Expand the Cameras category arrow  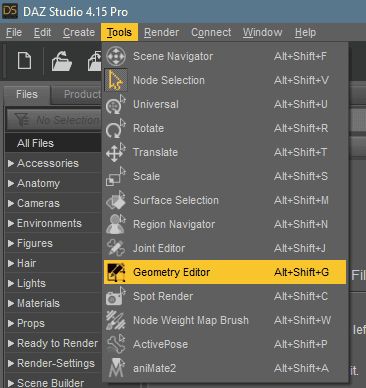tap(11, 203)
